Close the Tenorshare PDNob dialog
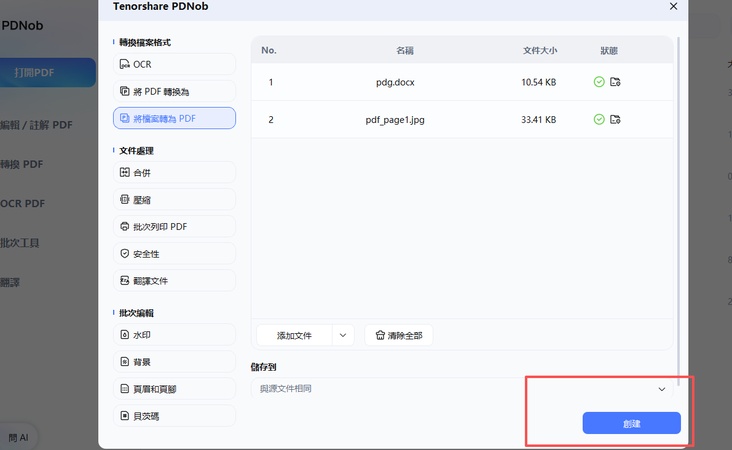The width and height of the screenshot is (732, 450). 673,7
